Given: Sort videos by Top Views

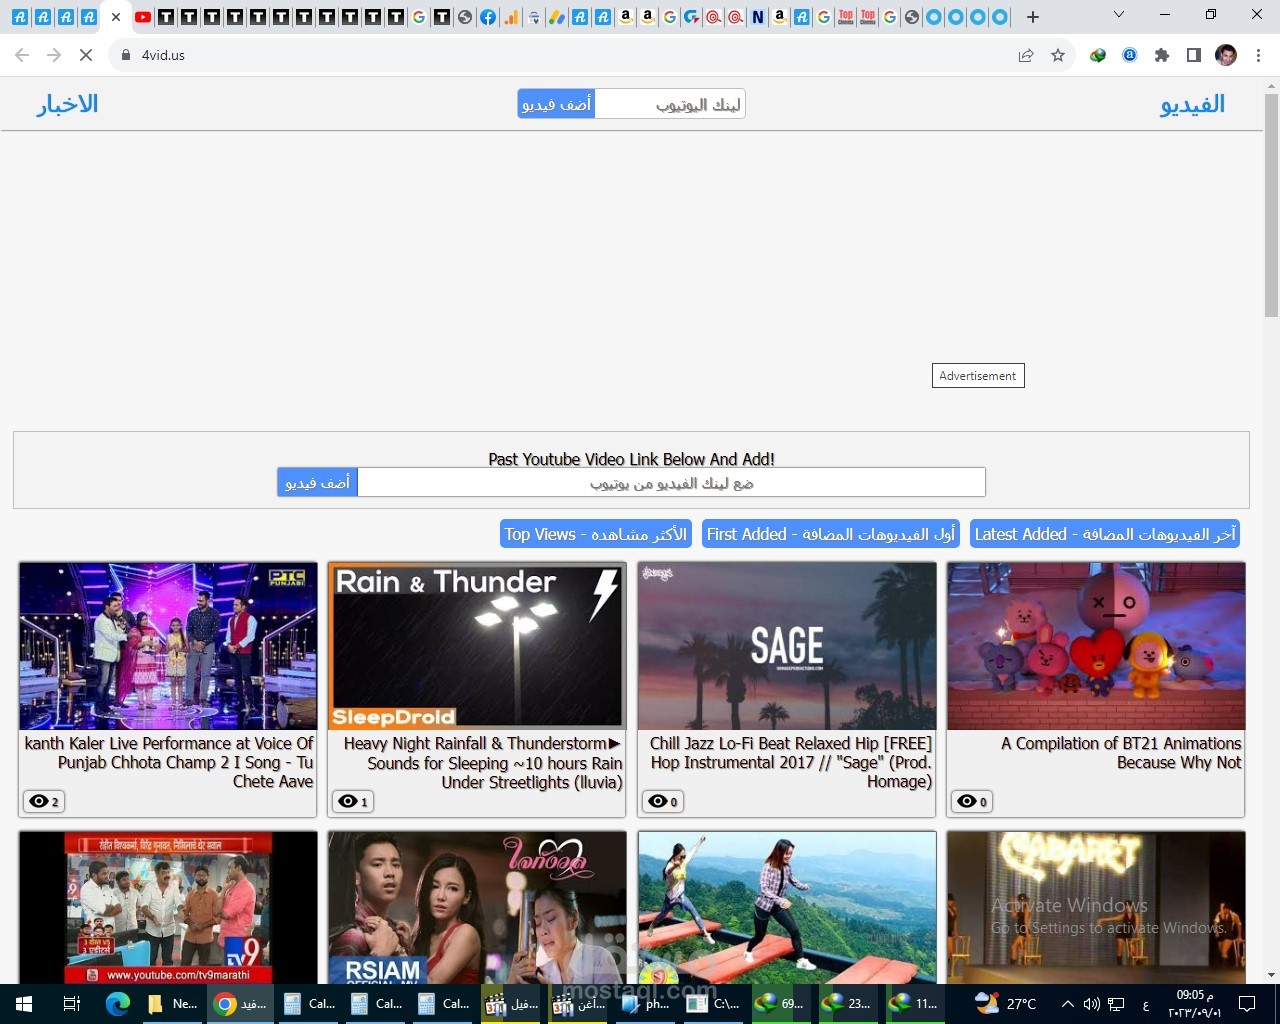Looking at the screenshot, I should [596, 534].
